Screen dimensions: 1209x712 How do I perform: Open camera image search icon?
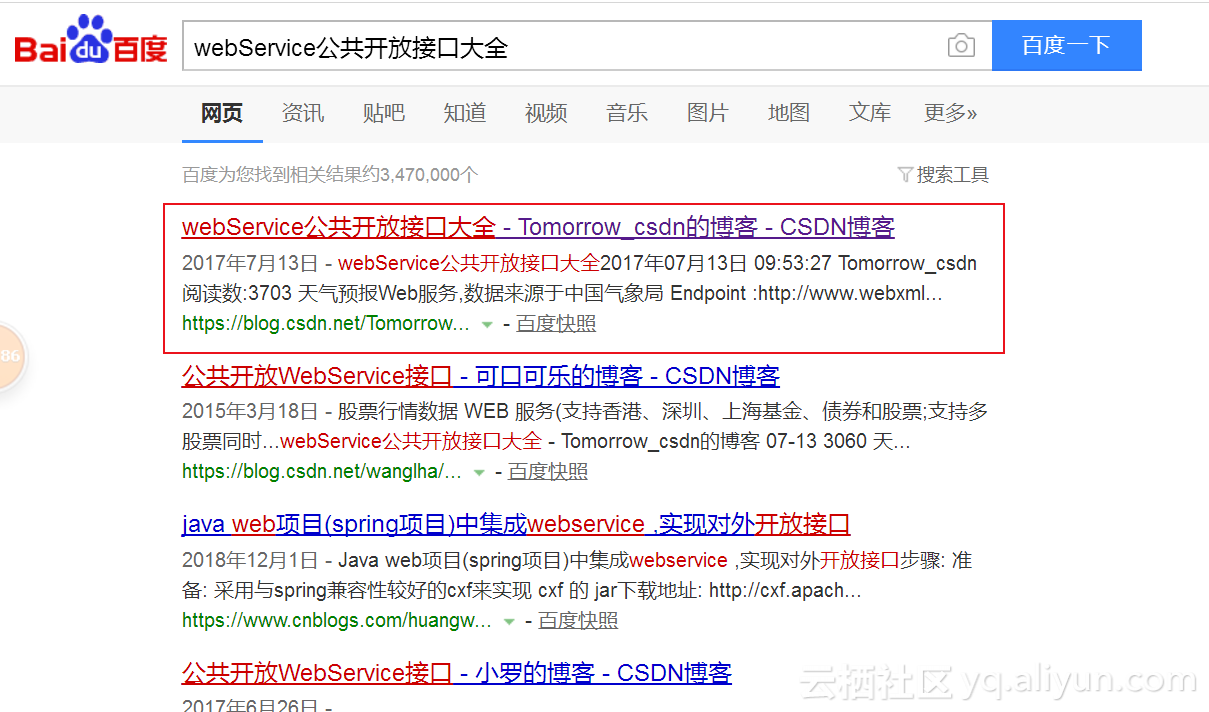pos(961,46)
